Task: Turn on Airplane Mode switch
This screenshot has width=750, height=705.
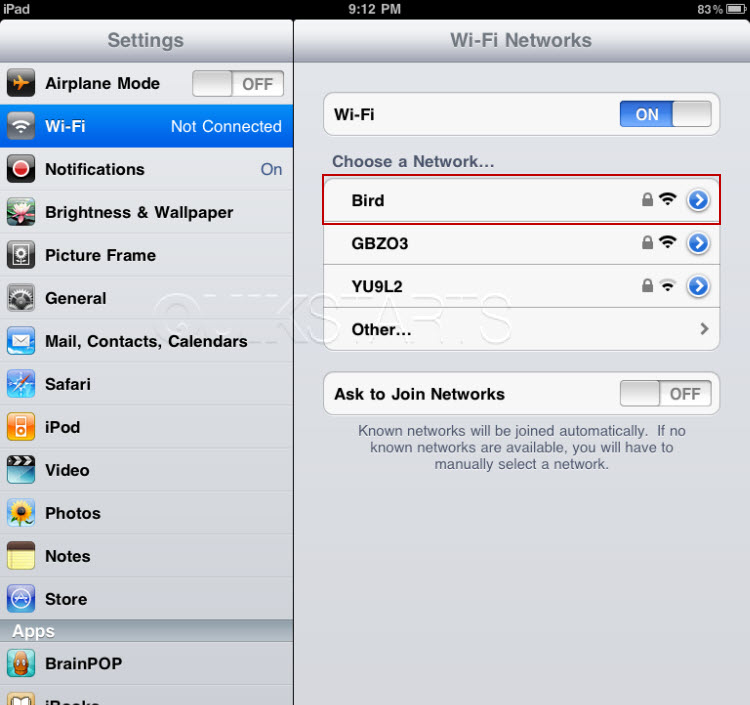Action: [x=238, y=84]
